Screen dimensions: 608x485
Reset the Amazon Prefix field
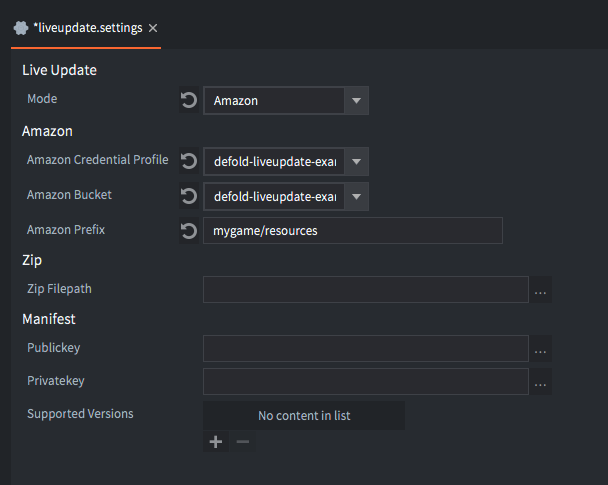pos(189,231)
